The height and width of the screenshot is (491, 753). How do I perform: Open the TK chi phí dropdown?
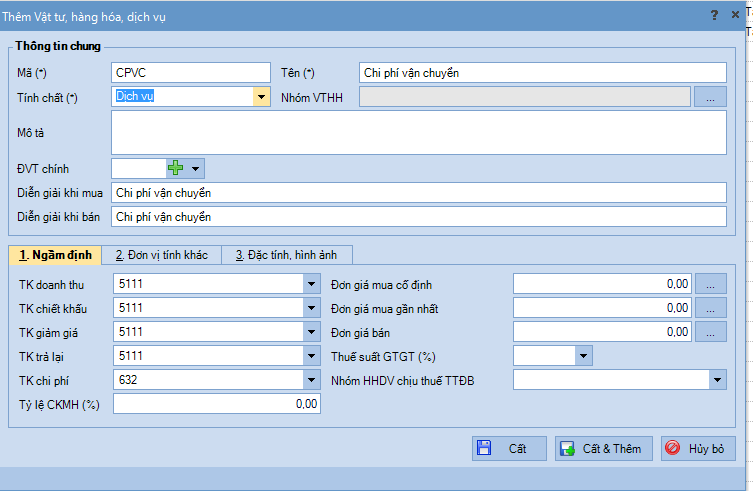click(310, 380)
